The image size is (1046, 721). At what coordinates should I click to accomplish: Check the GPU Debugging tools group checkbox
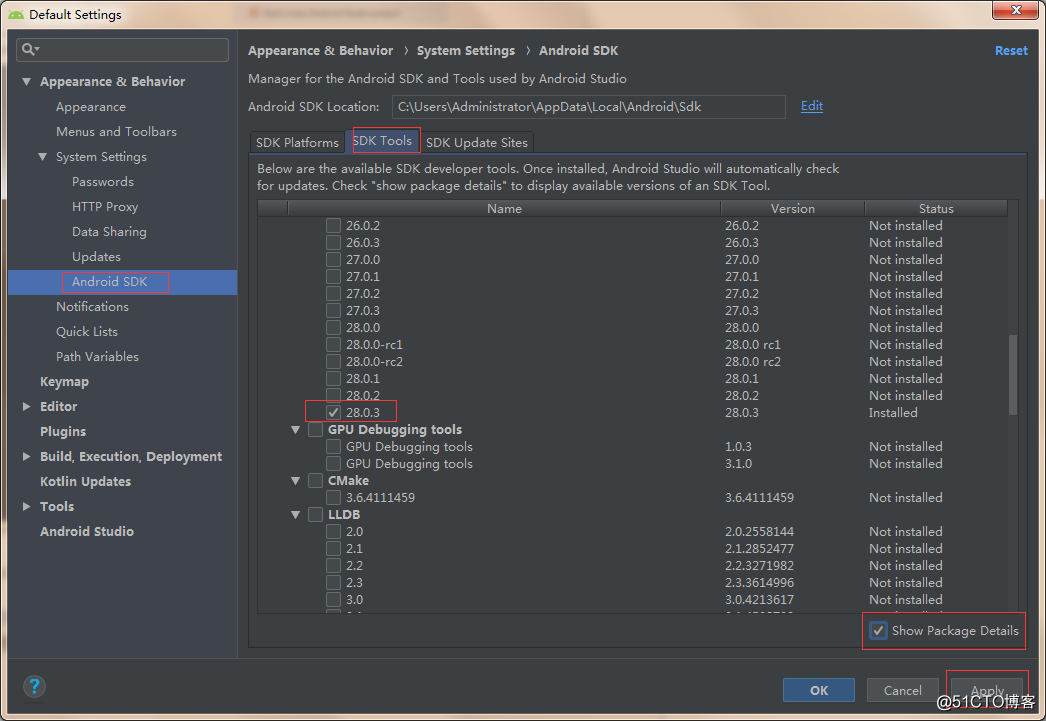(x=316, y=430)
